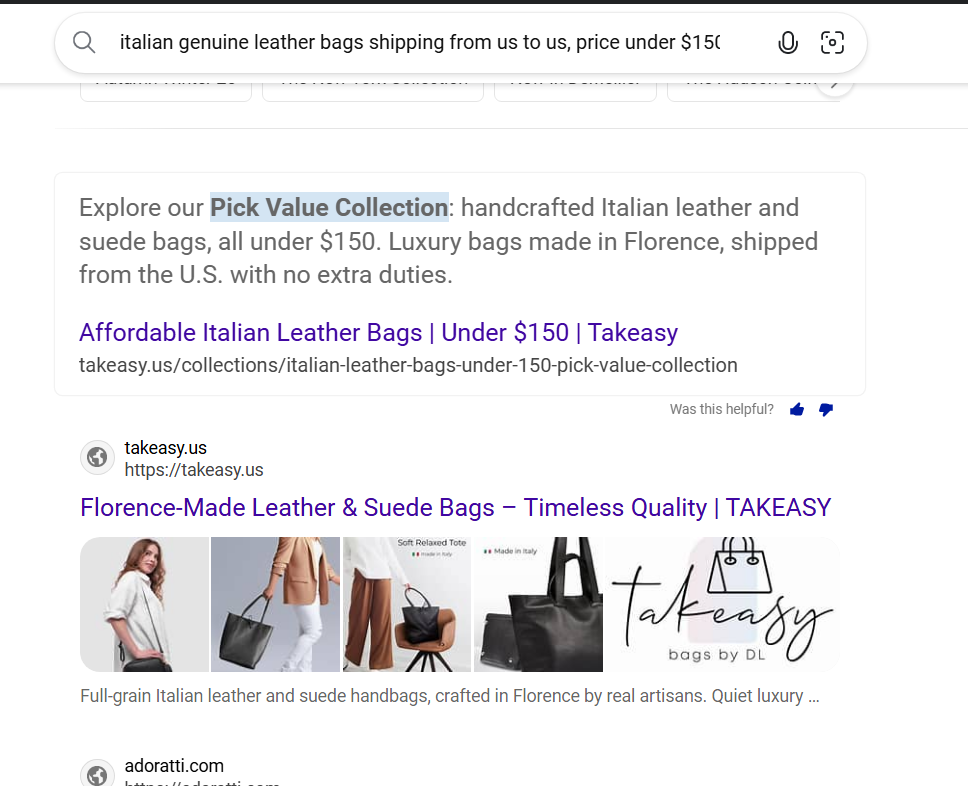
Task: Open visual search via the camera icon
Action: [832, 43]
